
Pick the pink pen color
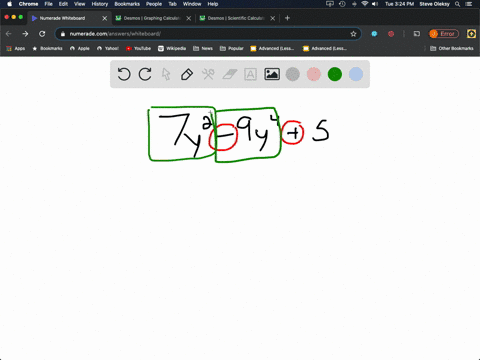(x=314, y=74)
